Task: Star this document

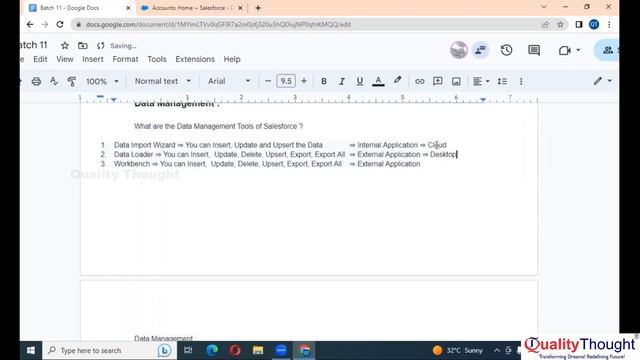Action: pyautogui.click(x=64, y=45)
